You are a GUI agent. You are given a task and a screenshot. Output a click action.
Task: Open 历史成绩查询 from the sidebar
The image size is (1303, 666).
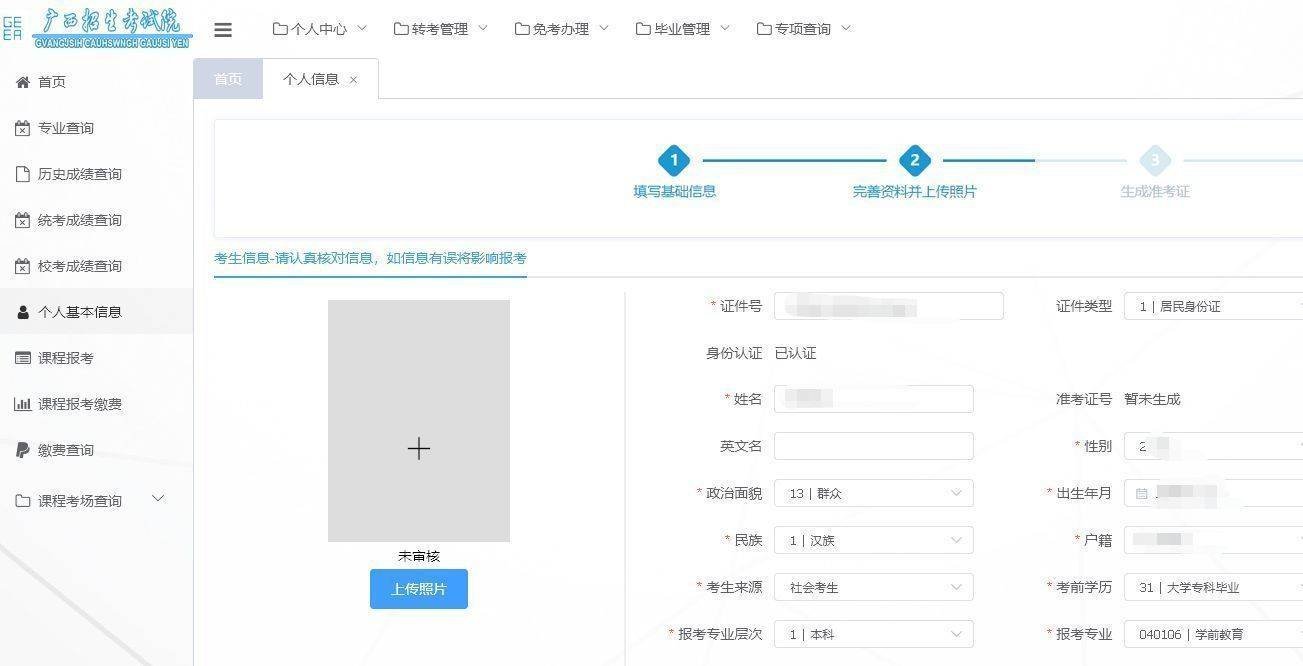tap(23, 173)
